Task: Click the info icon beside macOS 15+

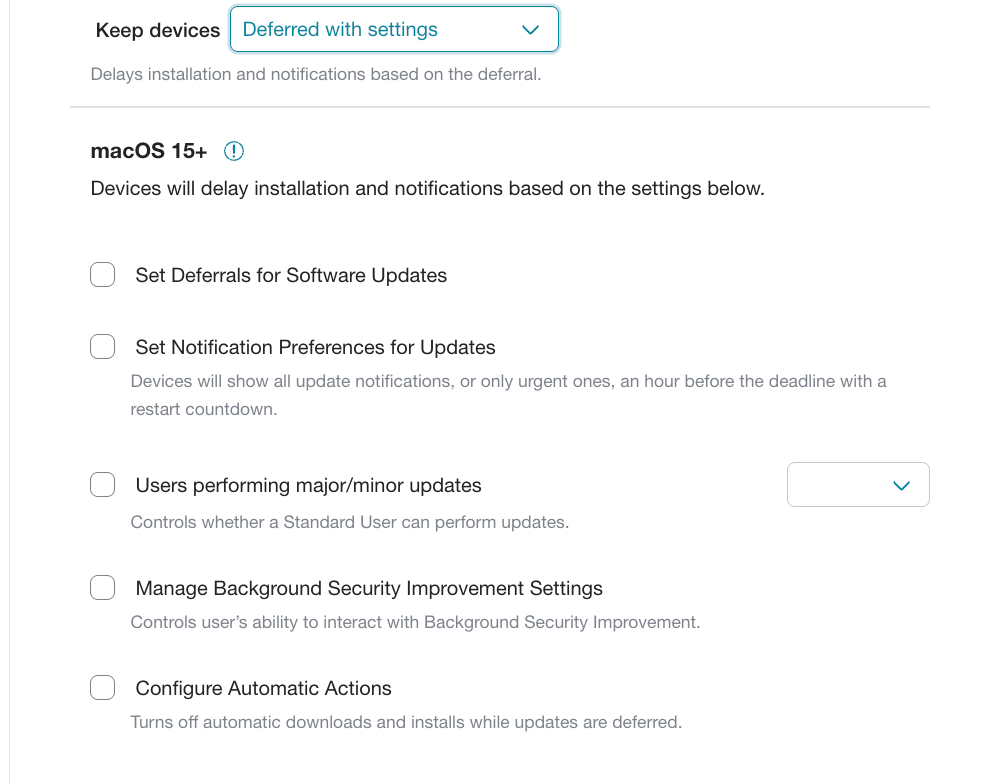Action: pyautogui.click(x=233, y=151)
